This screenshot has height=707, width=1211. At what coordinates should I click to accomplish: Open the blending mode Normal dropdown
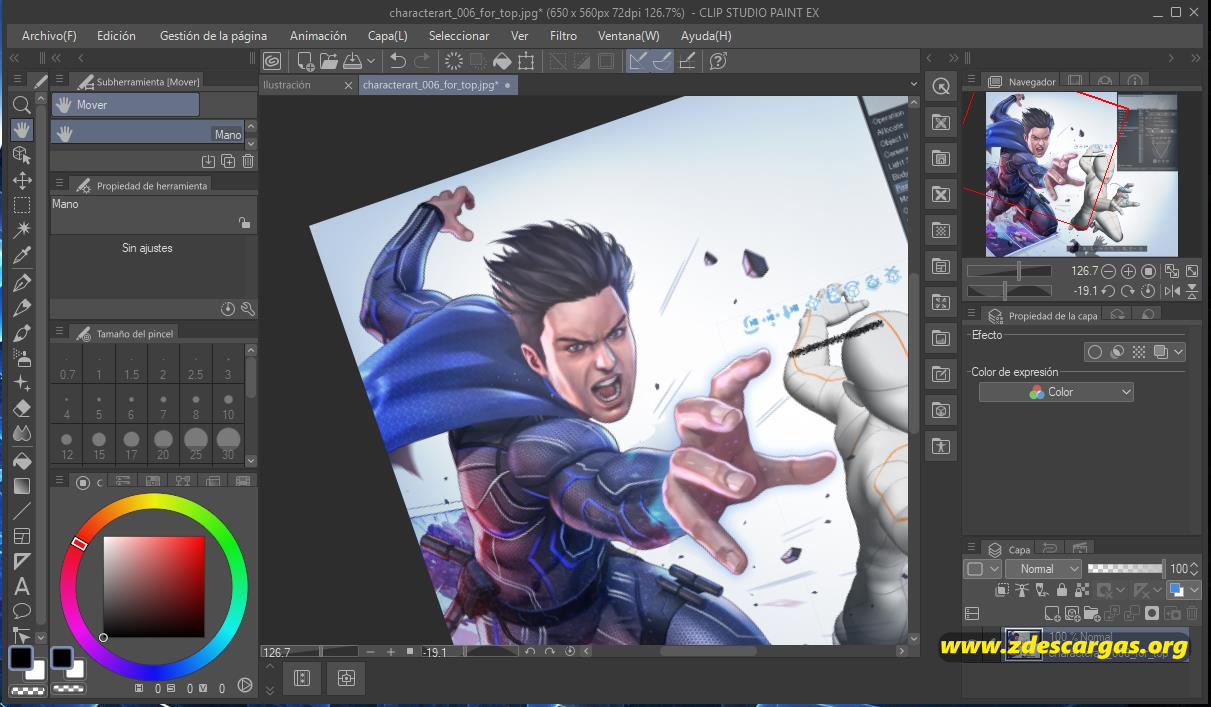[1044, 568]
